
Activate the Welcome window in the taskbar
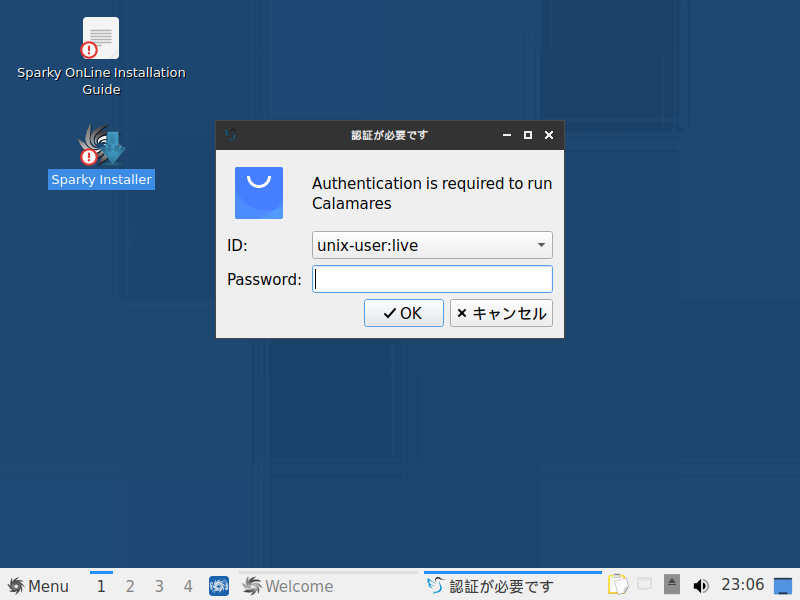pyautogui.click(x=329, y=586)
